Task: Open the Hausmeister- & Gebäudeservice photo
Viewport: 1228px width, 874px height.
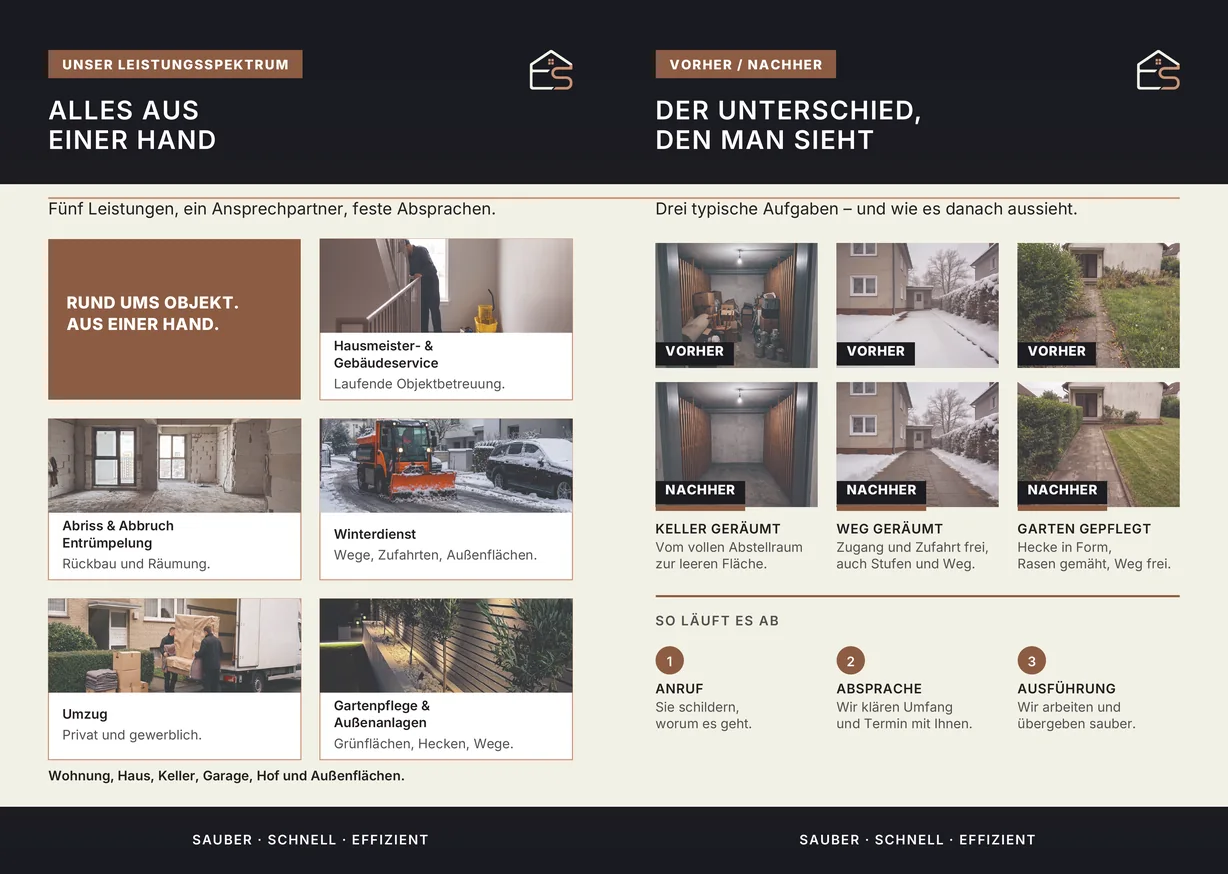Action: (446, 286)
